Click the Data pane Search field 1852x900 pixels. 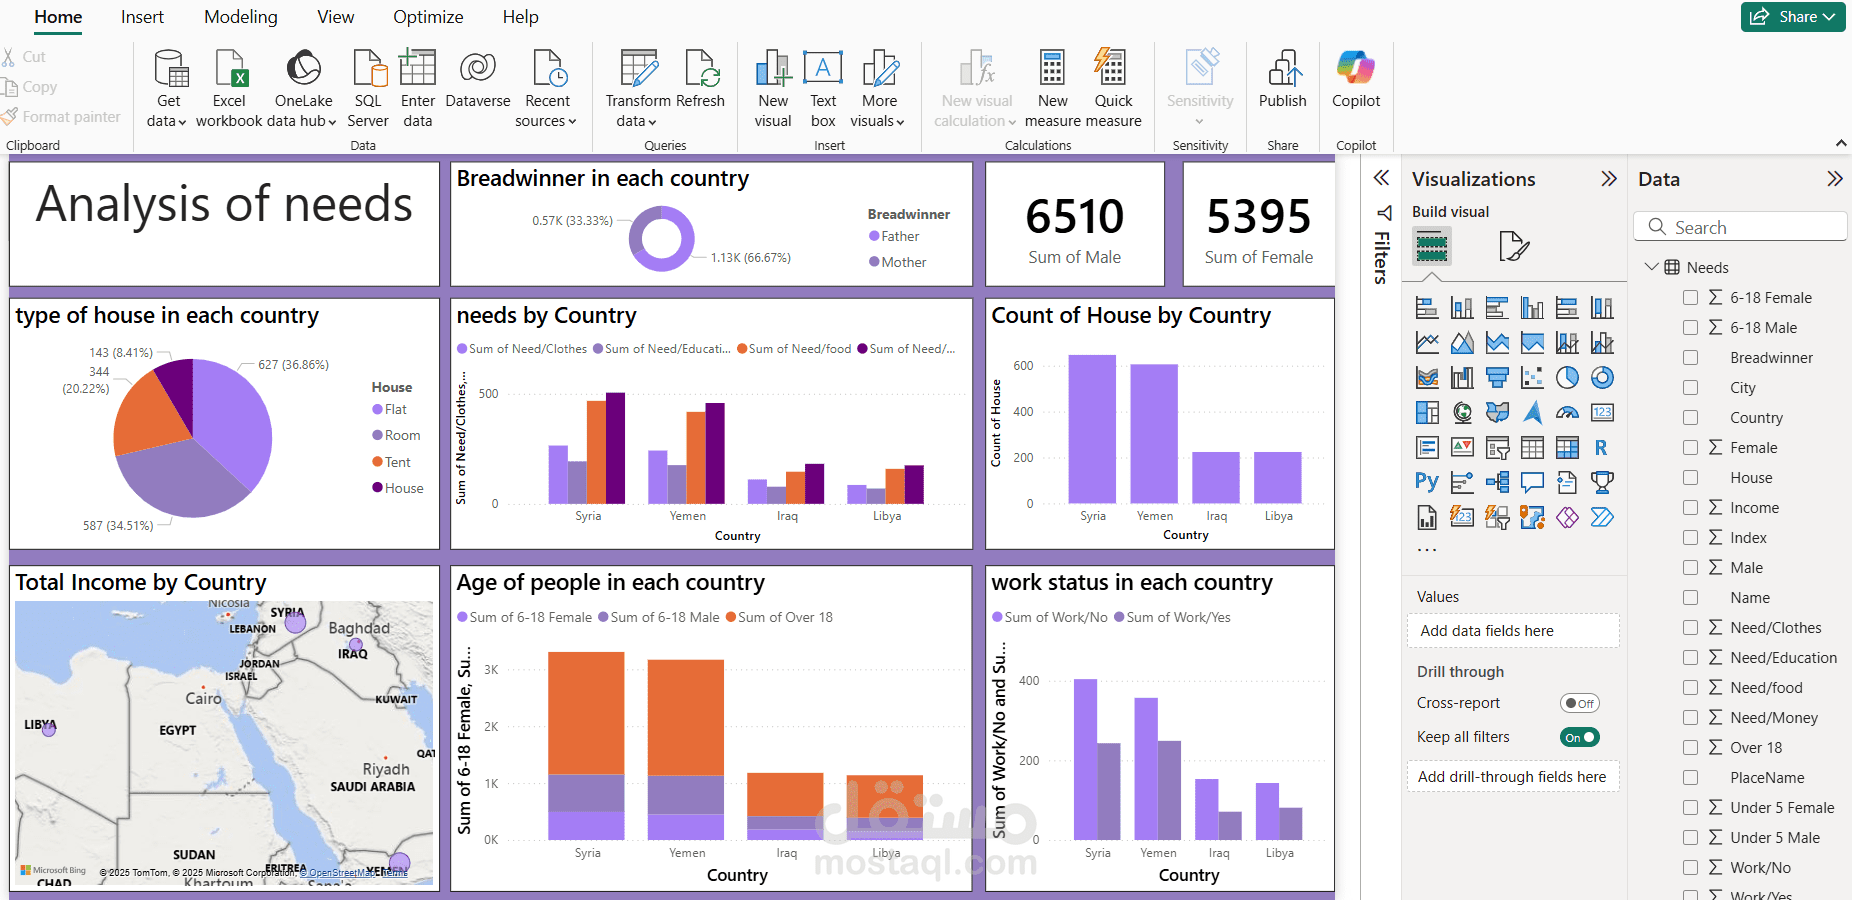[1741, 227]
